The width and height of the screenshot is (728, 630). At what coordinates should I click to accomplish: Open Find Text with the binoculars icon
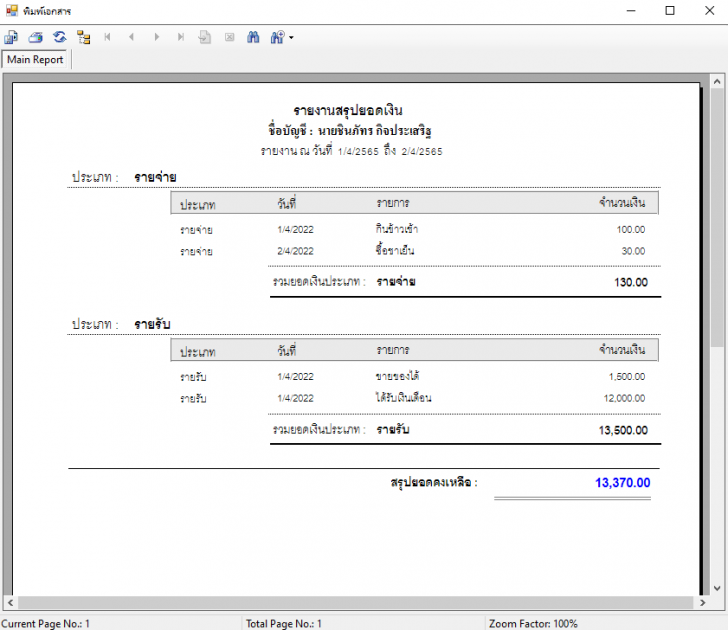(253, 37)
